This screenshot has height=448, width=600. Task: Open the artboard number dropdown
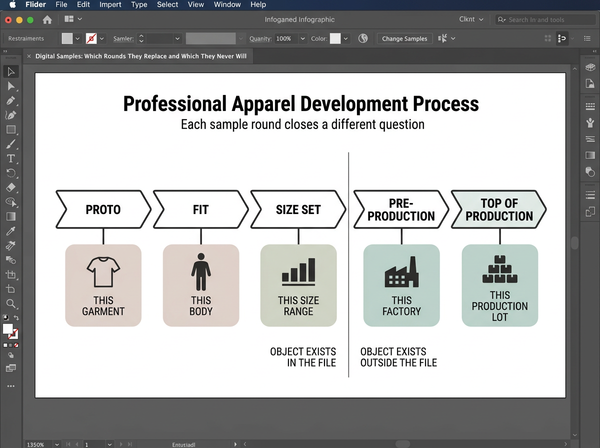[x=109, y=444]
